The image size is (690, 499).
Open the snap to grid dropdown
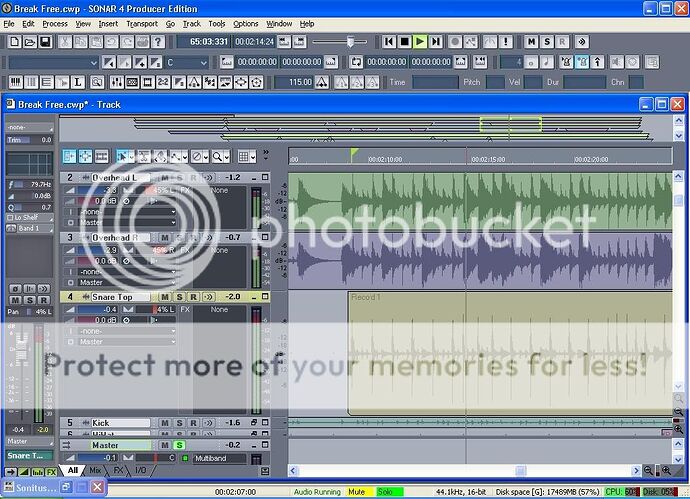coord(253,157)
